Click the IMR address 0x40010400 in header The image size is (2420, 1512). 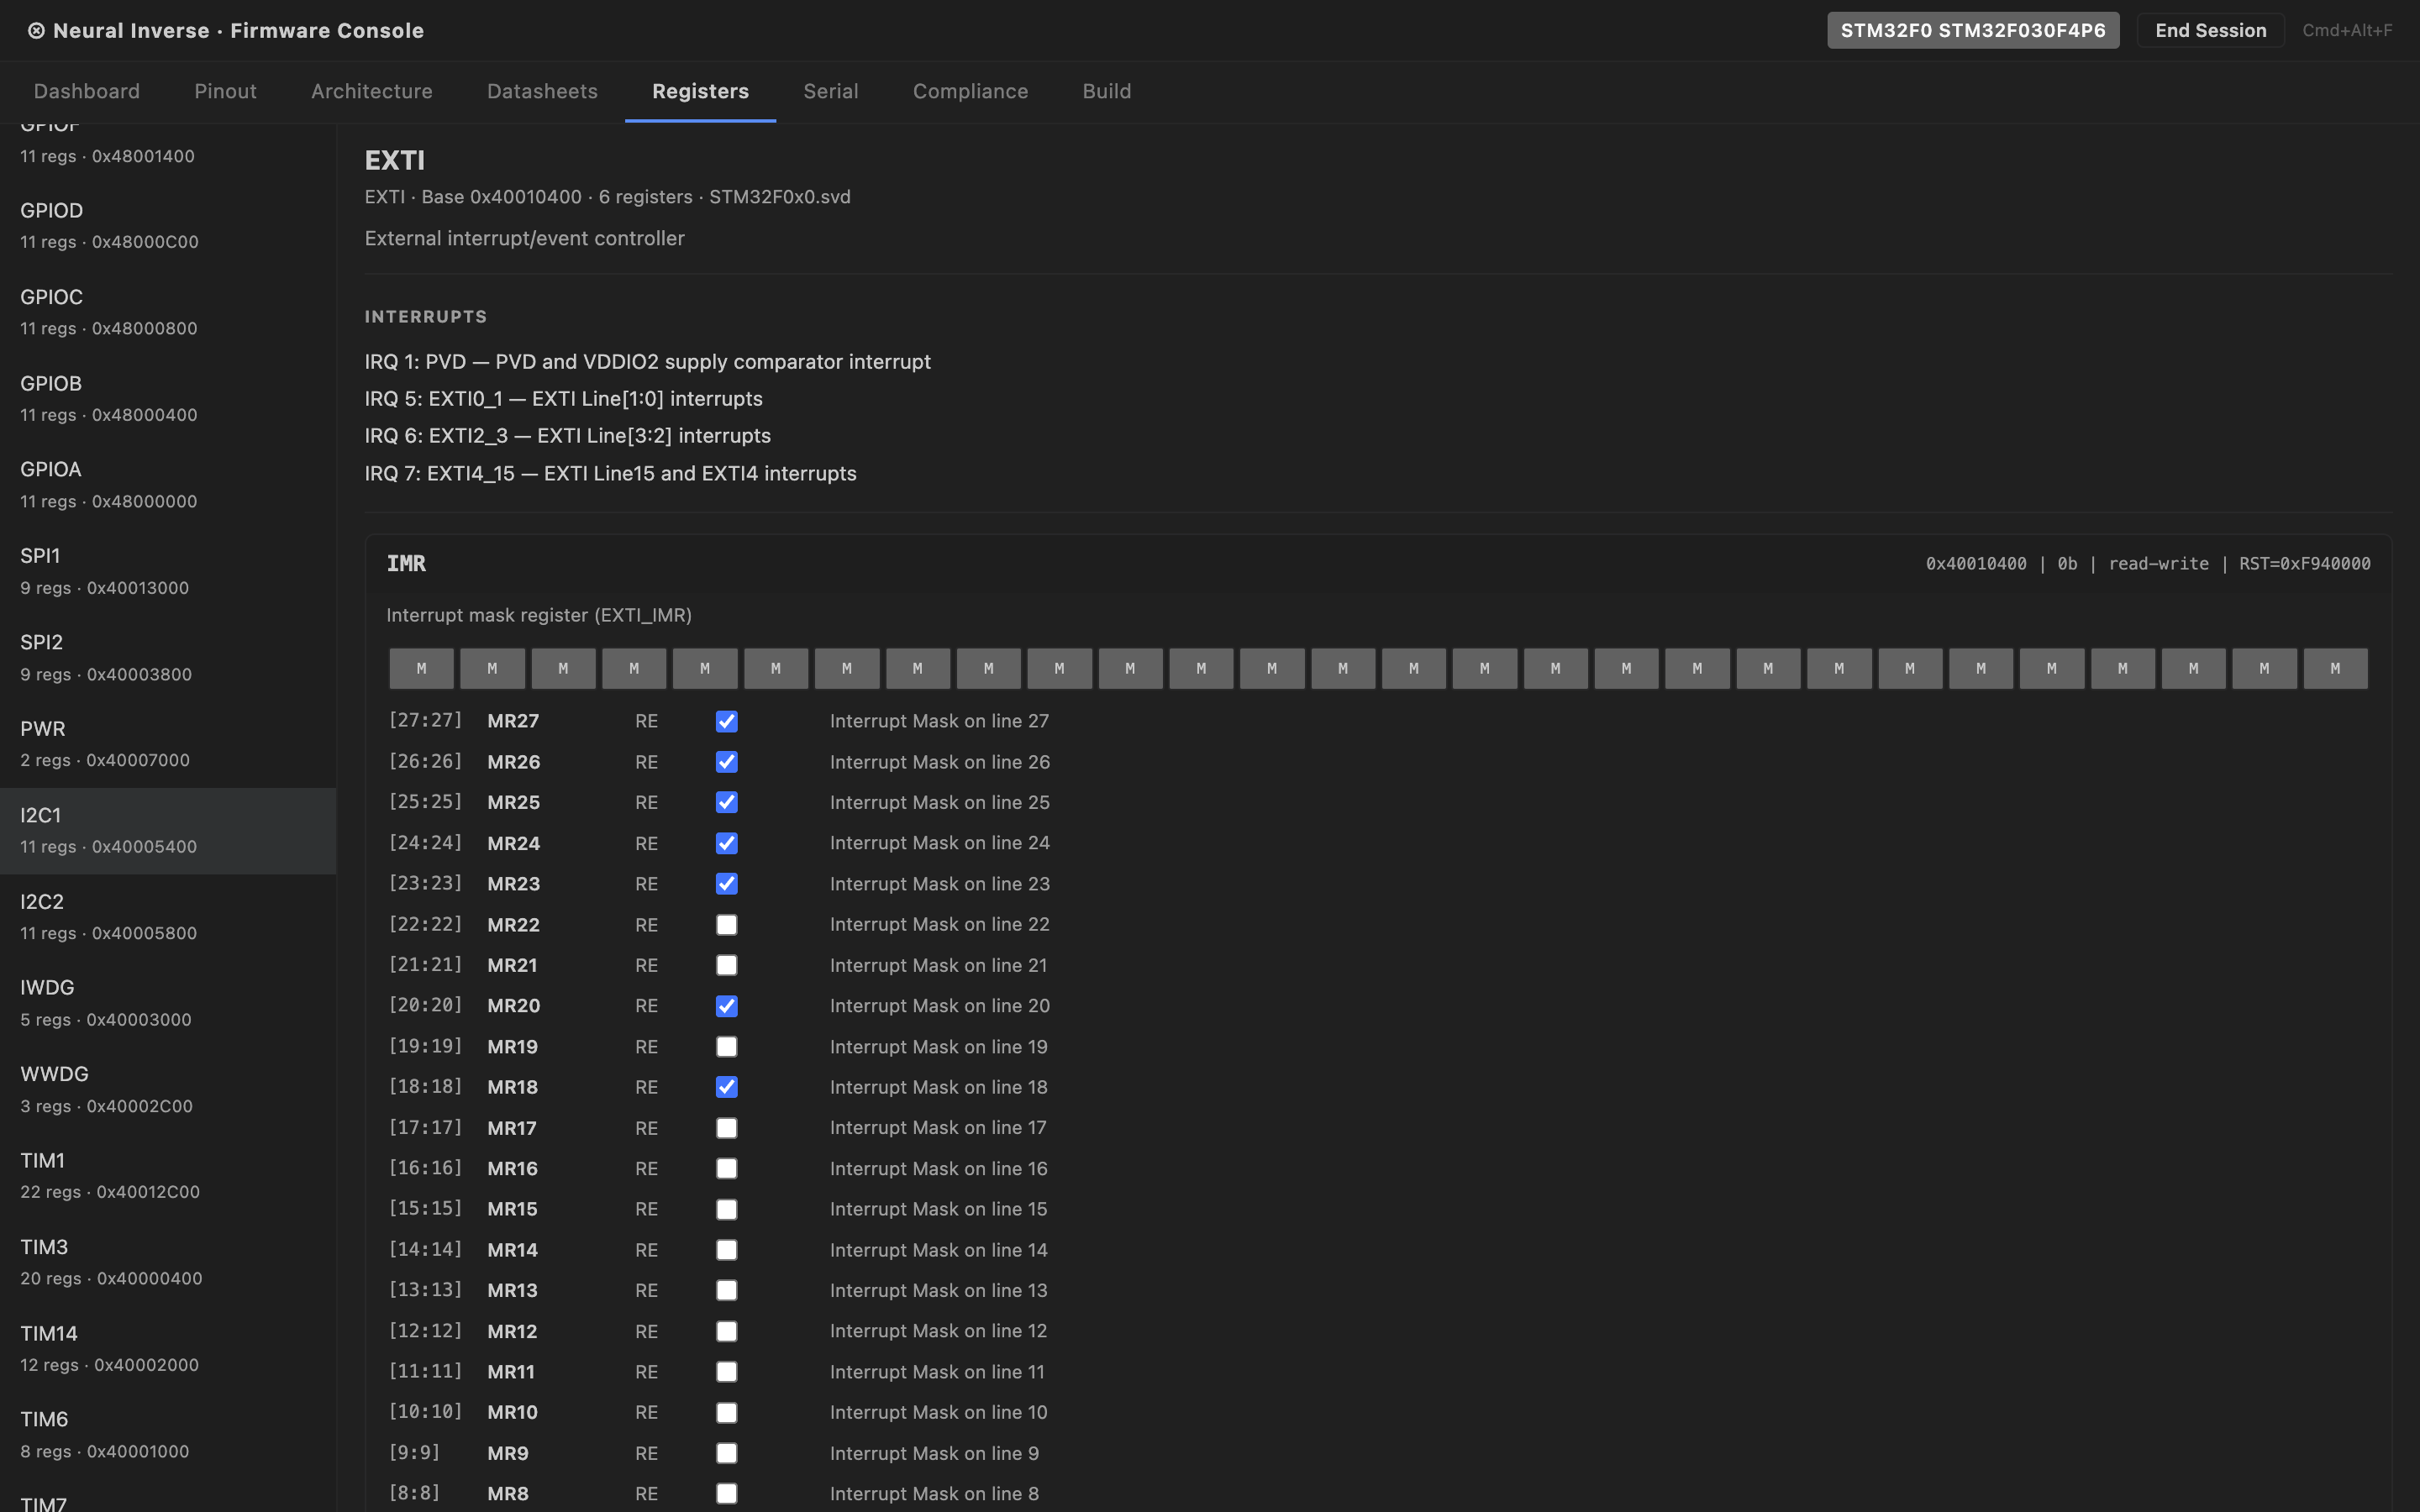(1976, 564)
